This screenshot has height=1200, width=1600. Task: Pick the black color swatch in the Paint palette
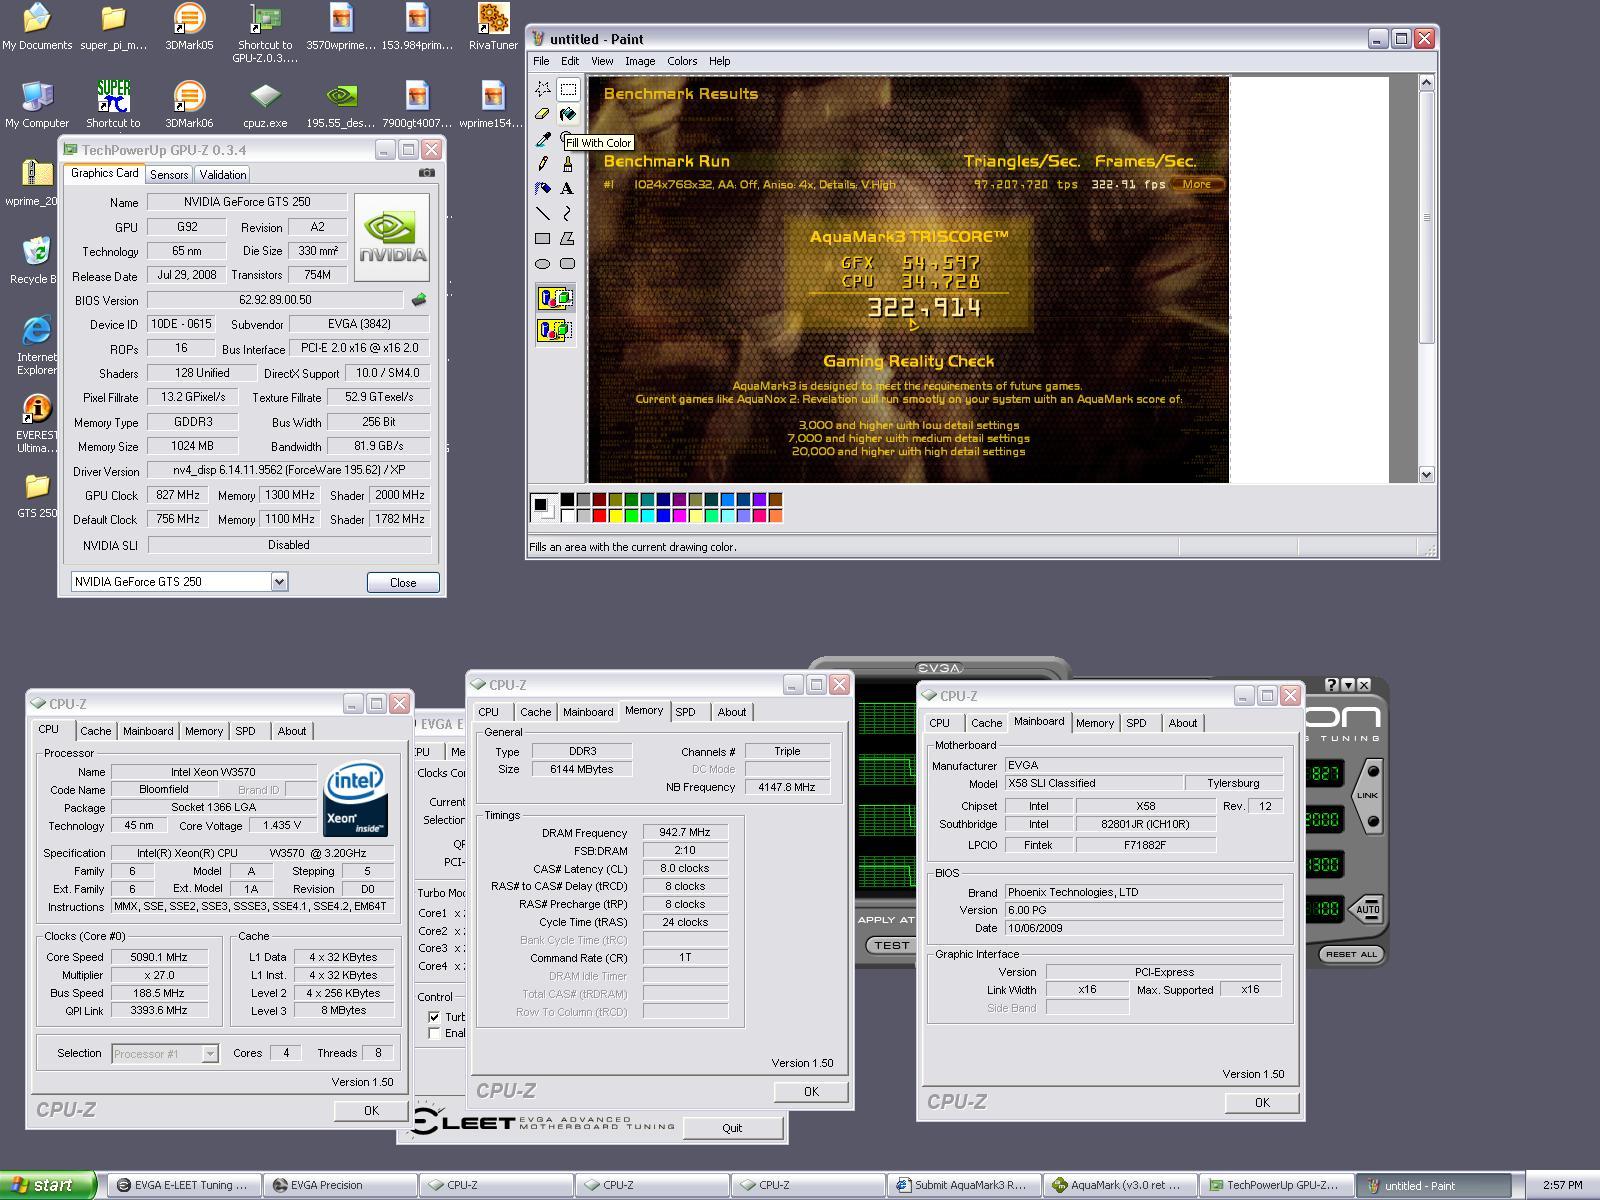click(x=567, y=499)
